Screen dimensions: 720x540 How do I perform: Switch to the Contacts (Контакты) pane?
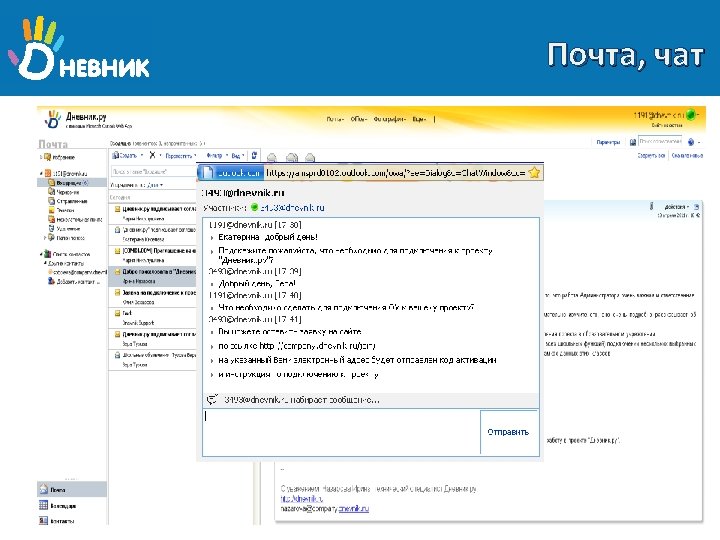[x=72, y=521]
